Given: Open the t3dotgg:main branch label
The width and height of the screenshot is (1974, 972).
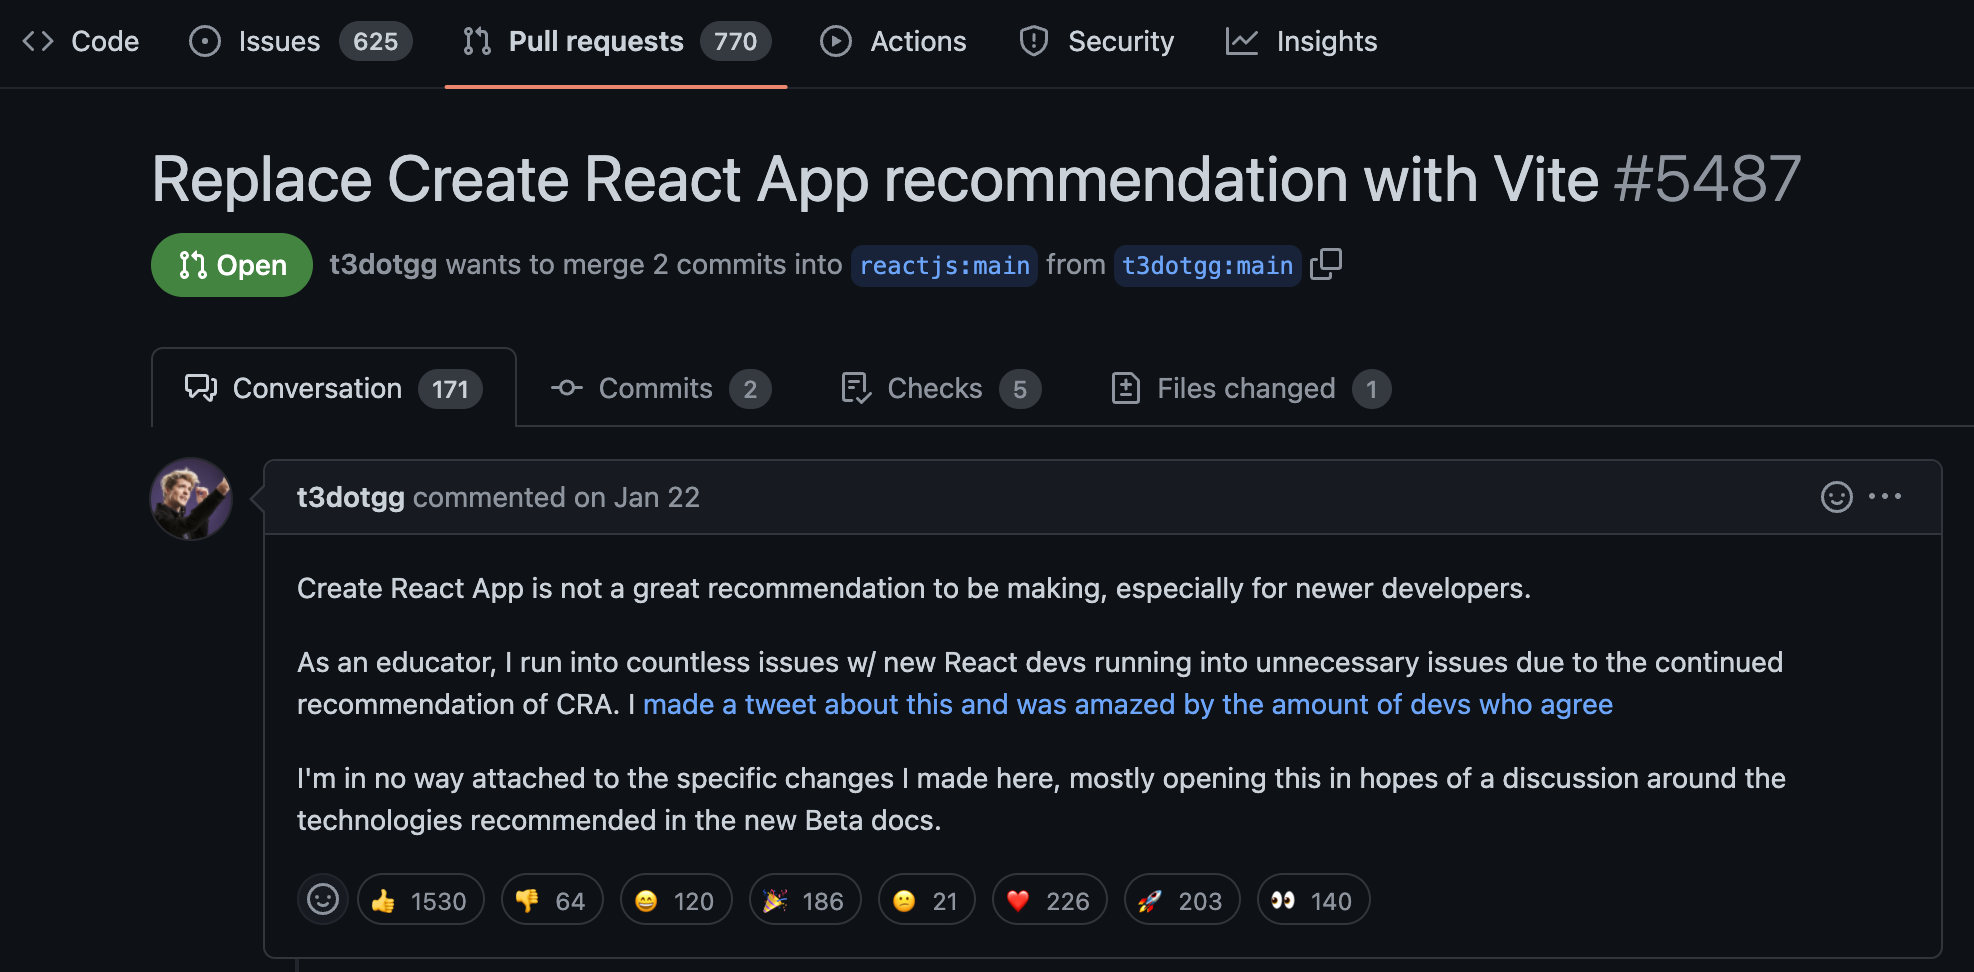Looking at the screenshot, I should pyautogui.click(x=1207, y=265).
